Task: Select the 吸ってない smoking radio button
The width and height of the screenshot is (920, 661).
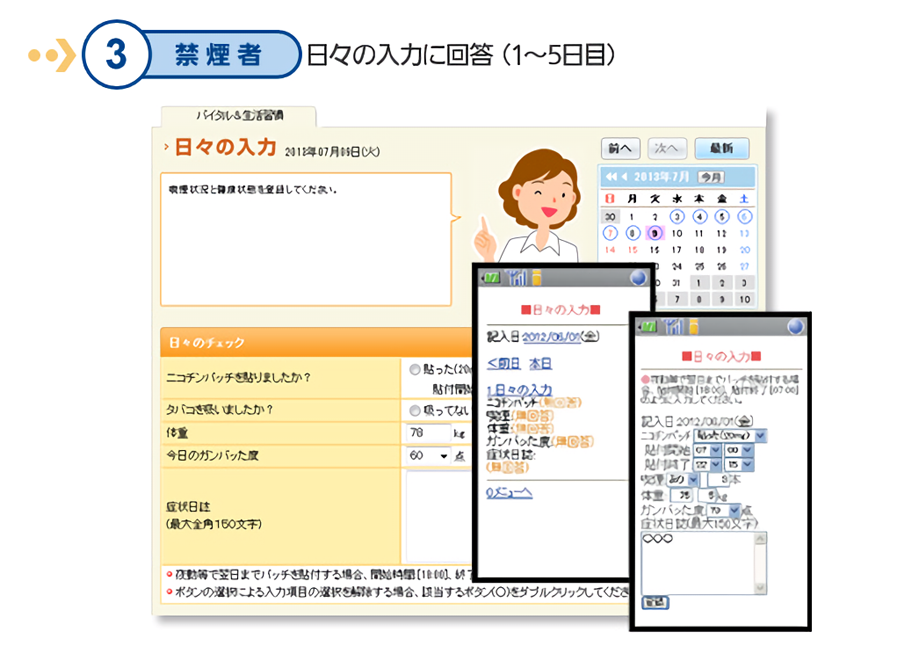Action: pos(414,410)
